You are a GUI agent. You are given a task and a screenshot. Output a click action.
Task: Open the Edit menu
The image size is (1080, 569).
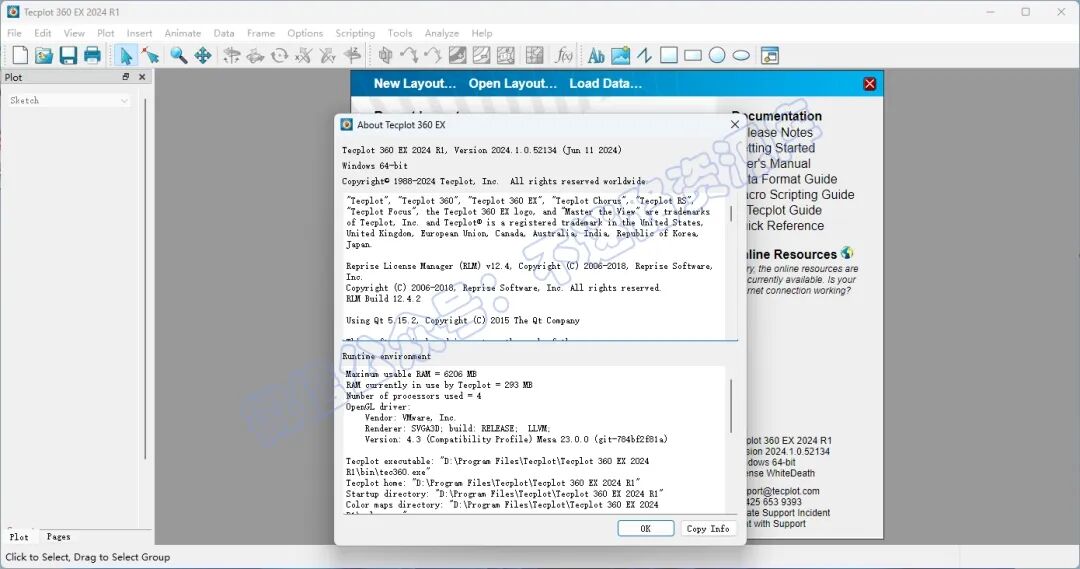43,33
